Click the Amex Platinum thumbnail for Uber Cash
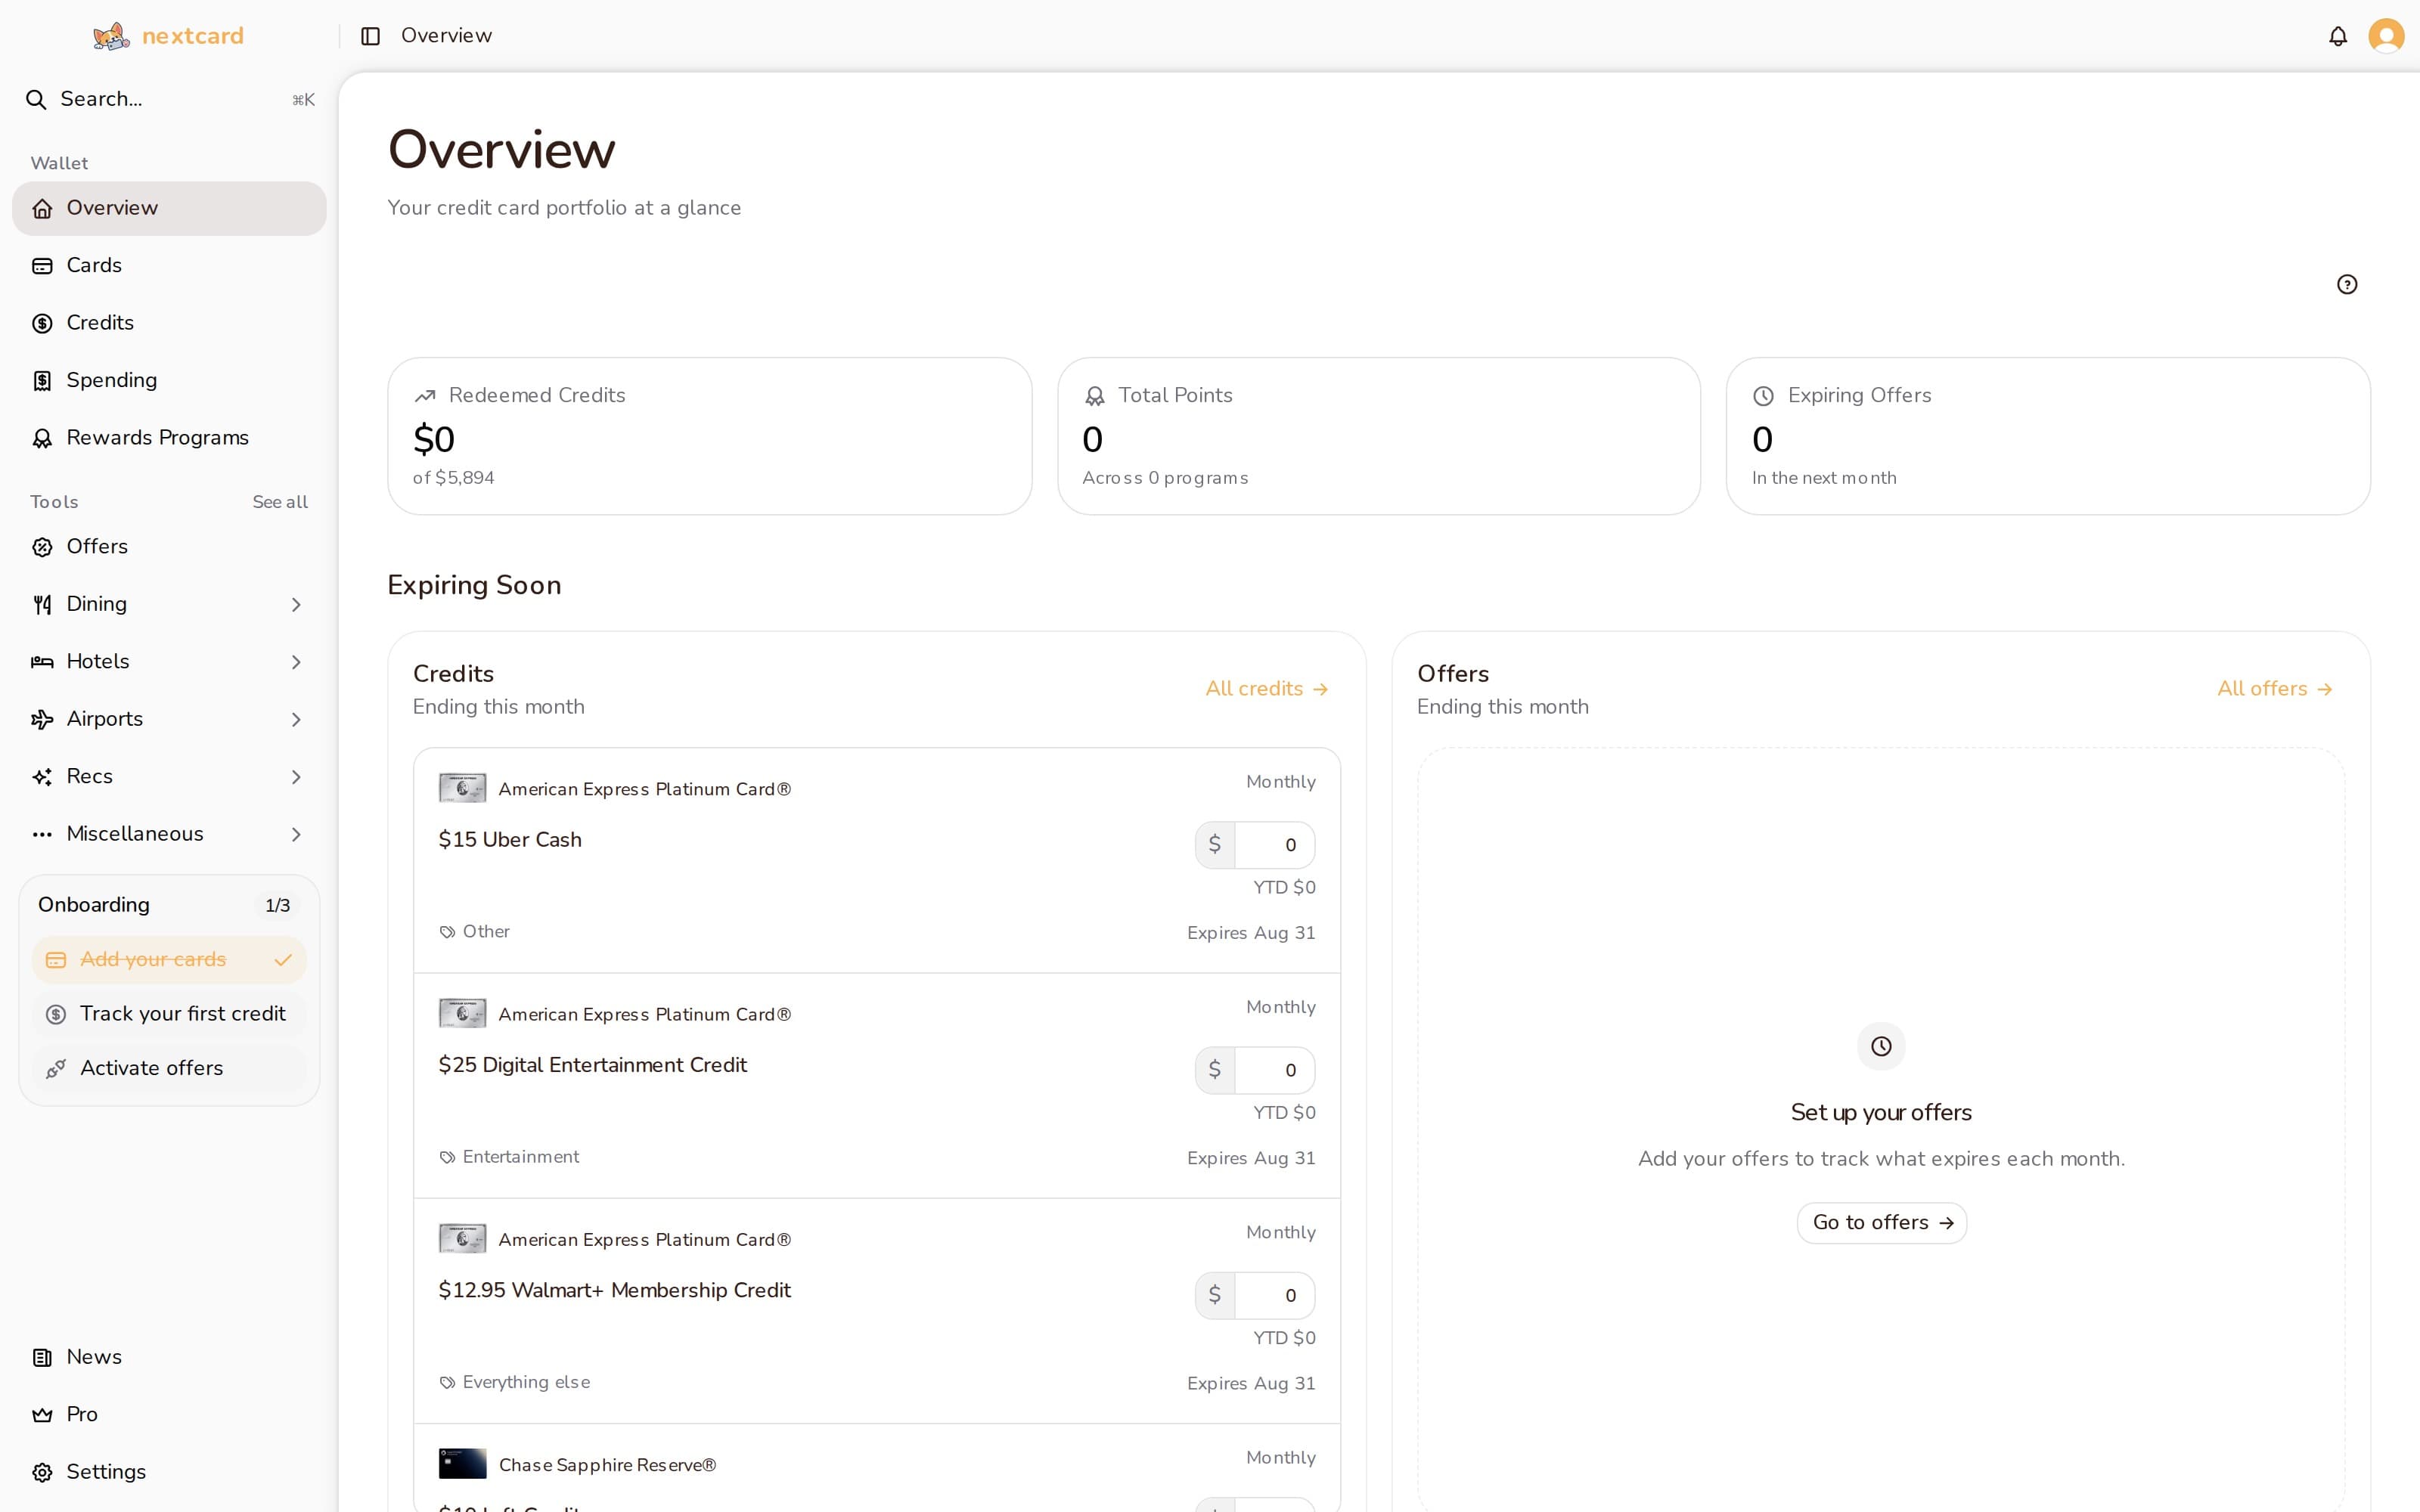Screen dimensions: 2420x1512 (462, 788)
